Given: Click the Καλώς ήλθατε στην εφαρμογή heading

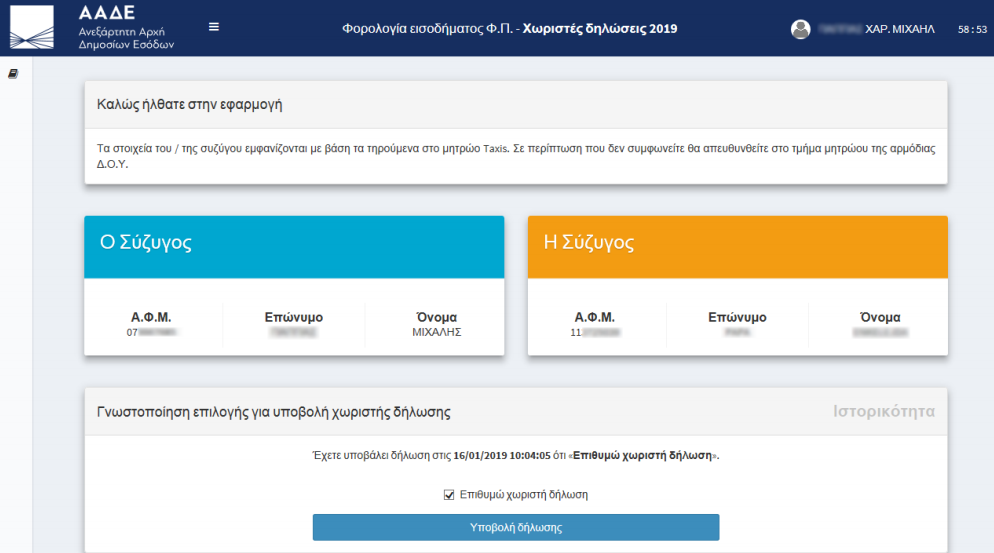Looking at the screenshot, I should (190, 105).
